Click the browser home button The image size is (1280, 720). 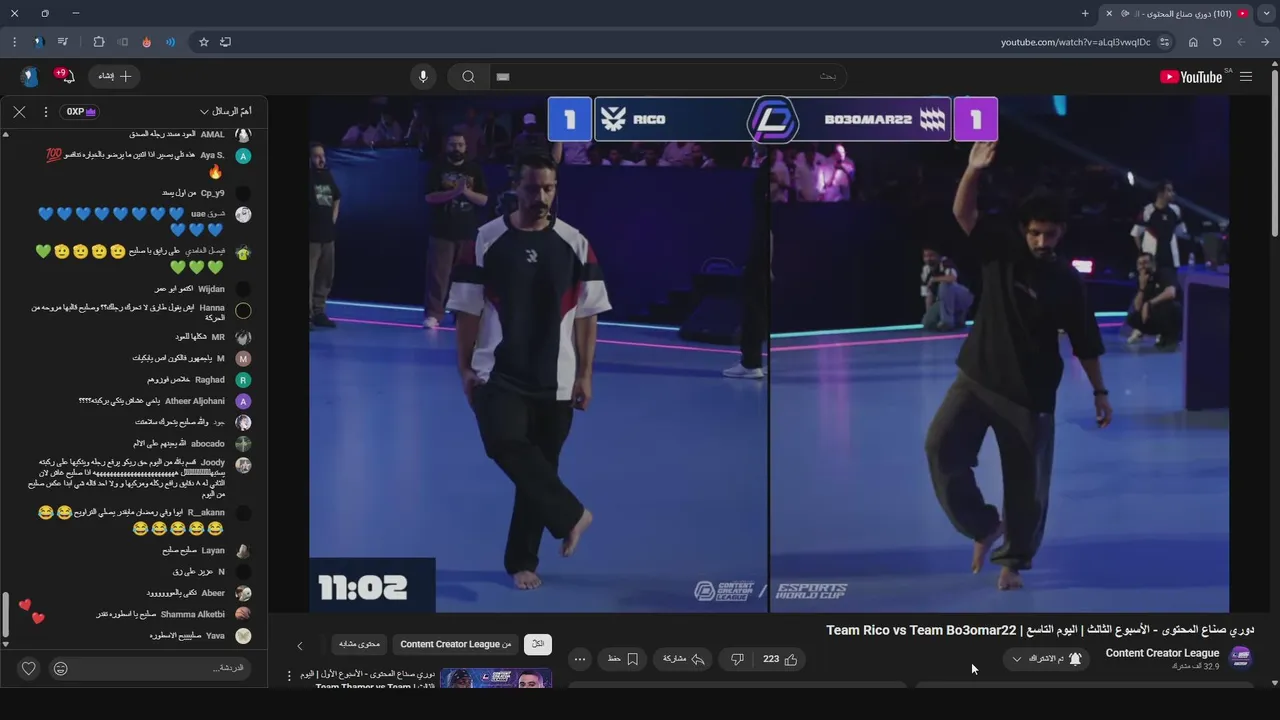tap(1193, 42)
